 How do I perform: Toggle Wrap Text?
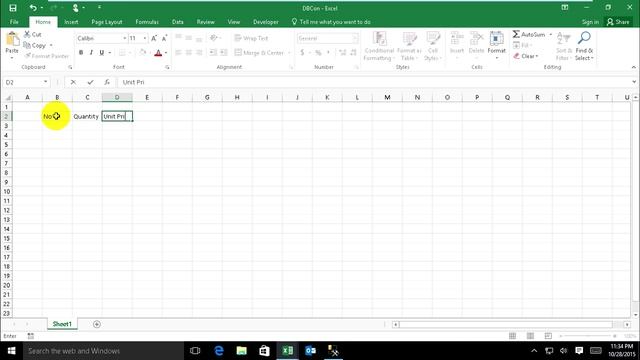(x=251, y=38)
